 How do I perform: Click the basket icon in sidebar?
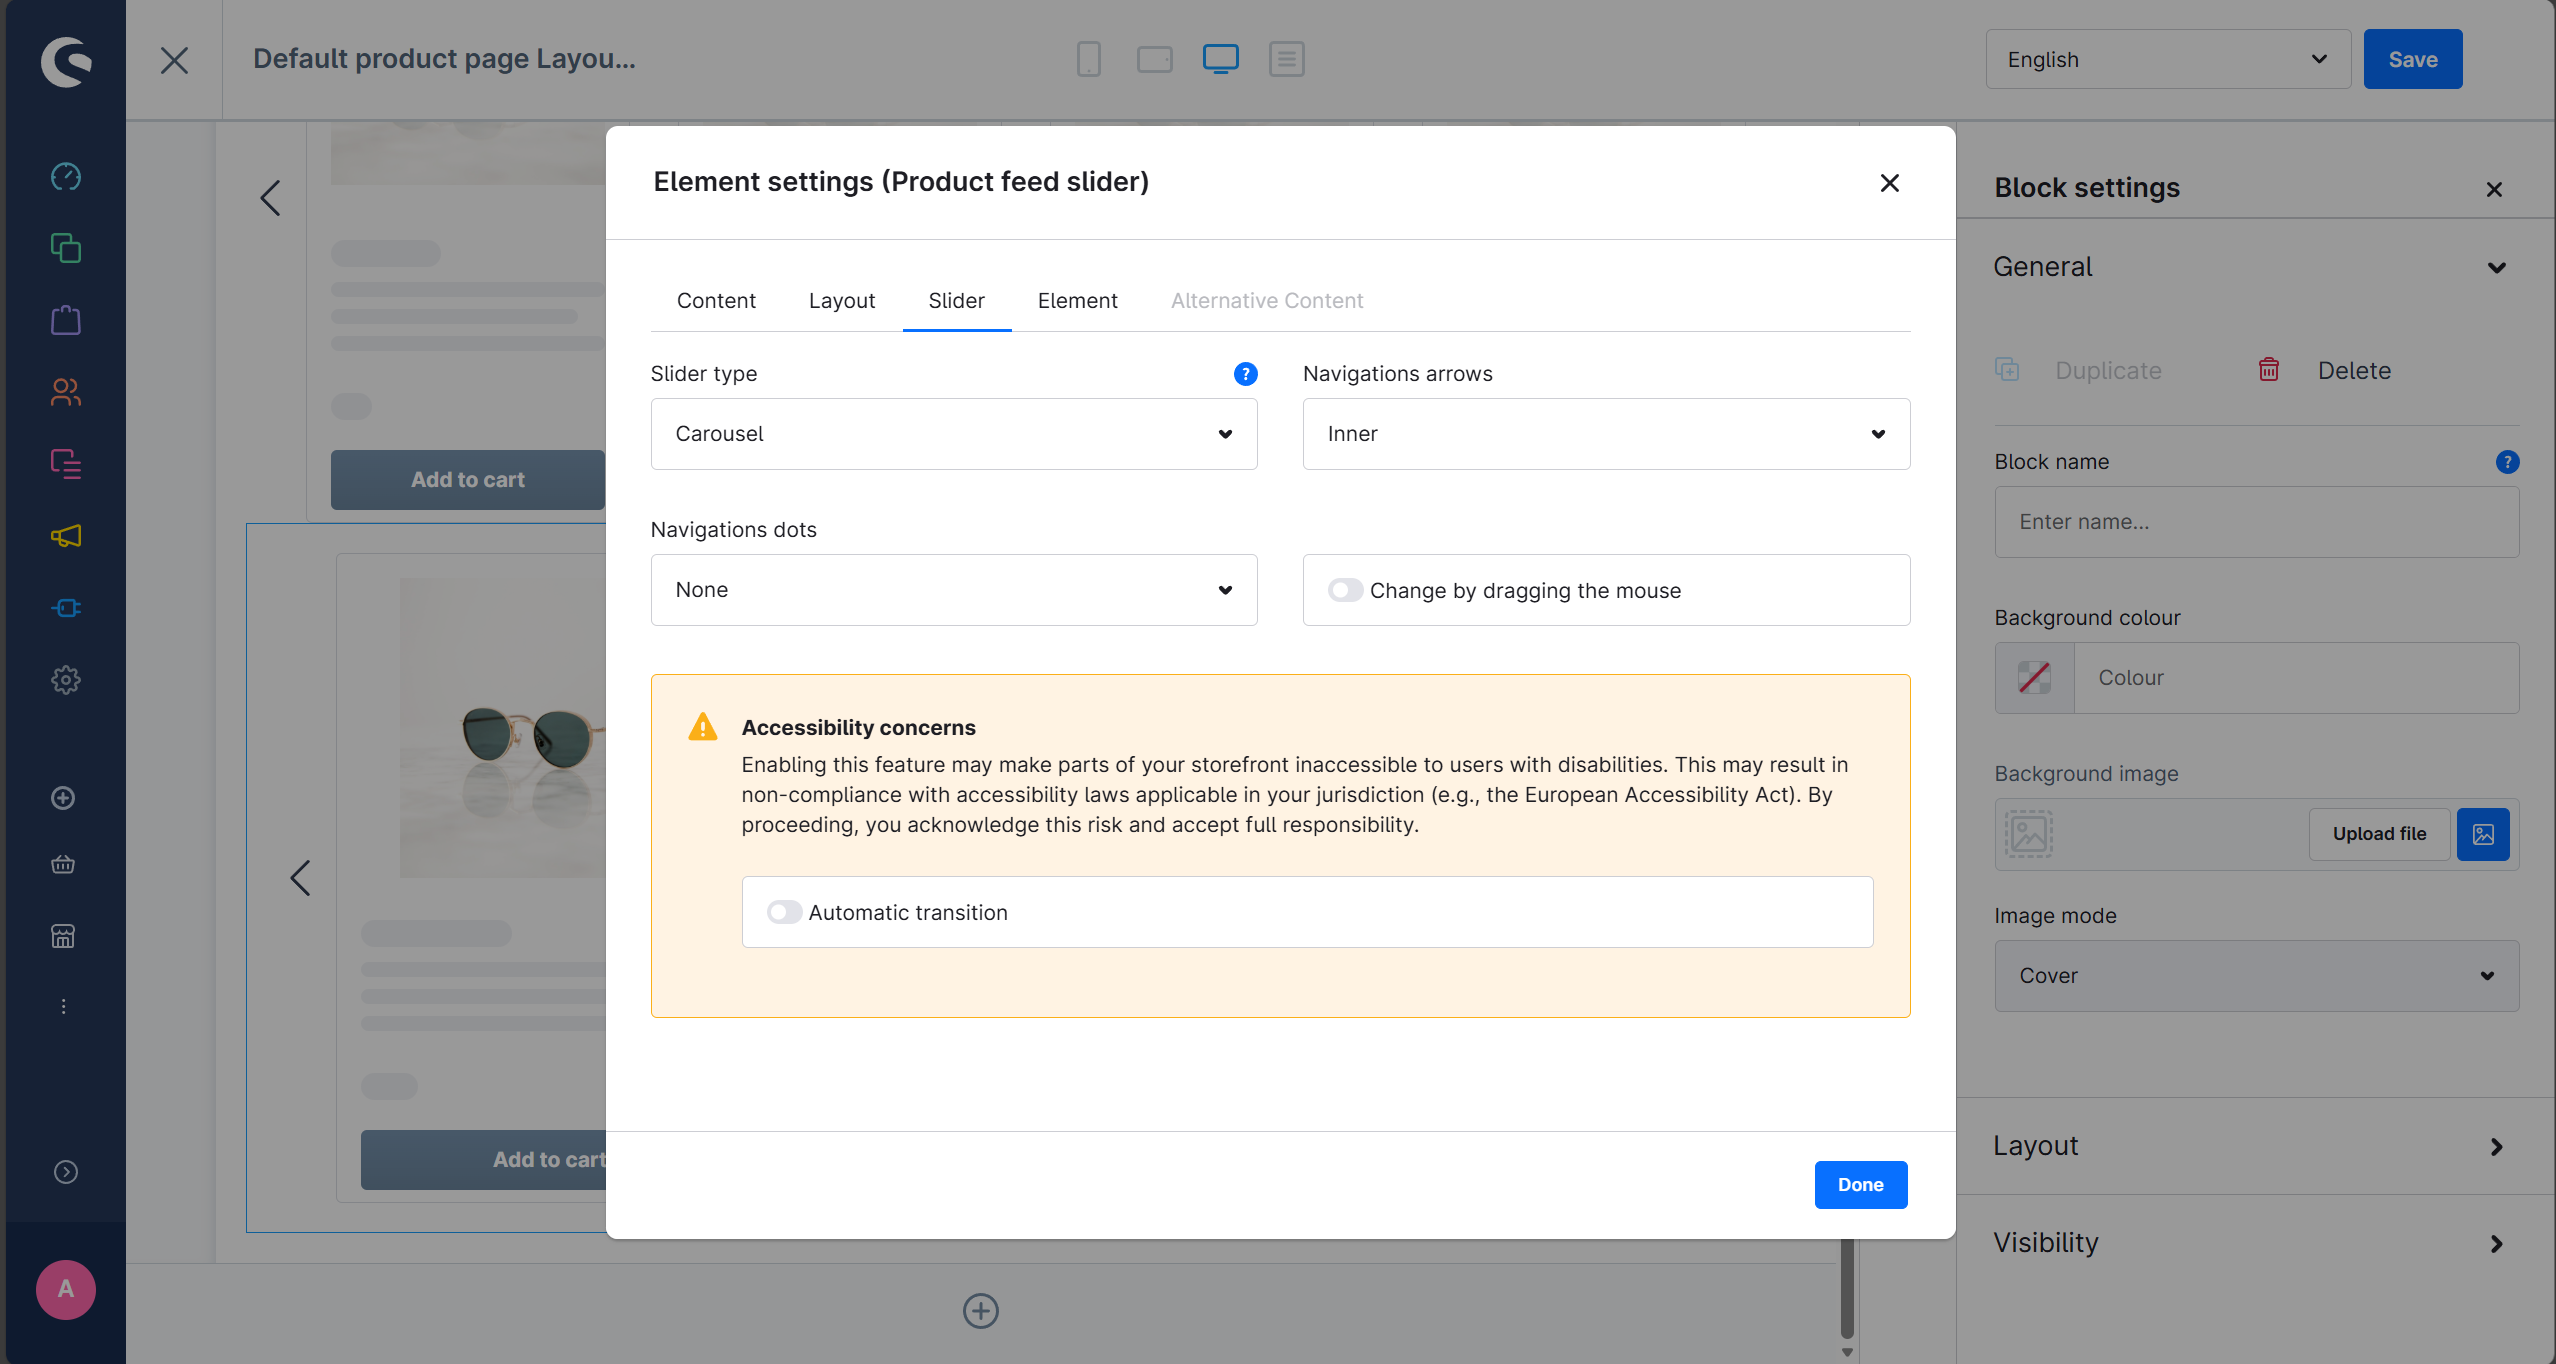point(63,865)
